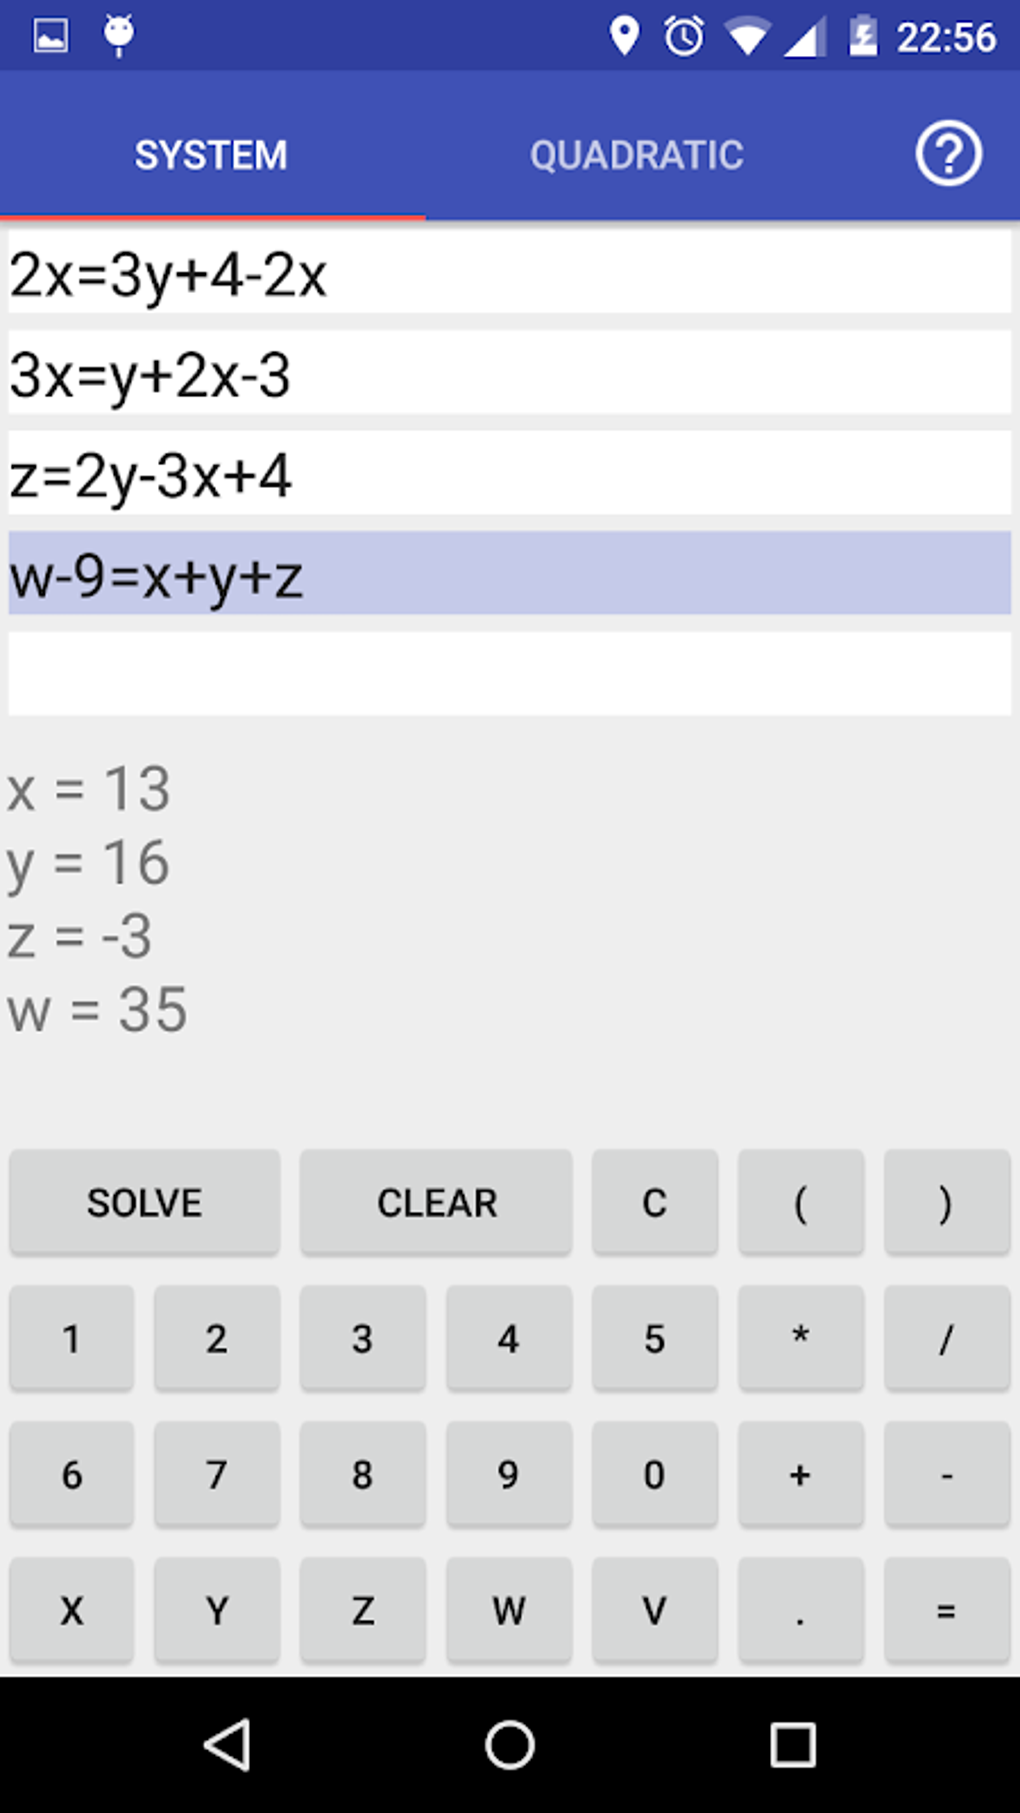Tap the C delete key
Image resolution: width=1020 pixels, height=1813 pixels.
(x=654, y=1202)
